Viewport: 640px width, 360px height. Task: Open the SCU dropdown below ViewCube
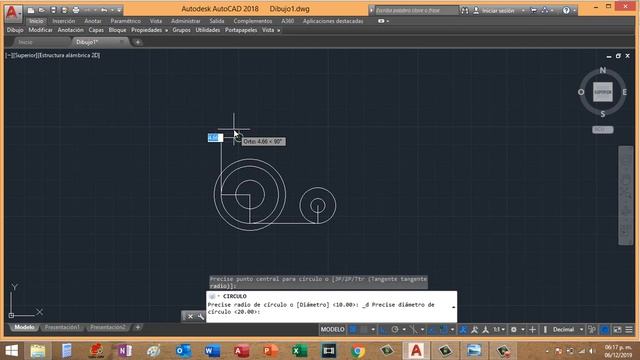click(602, 129)
